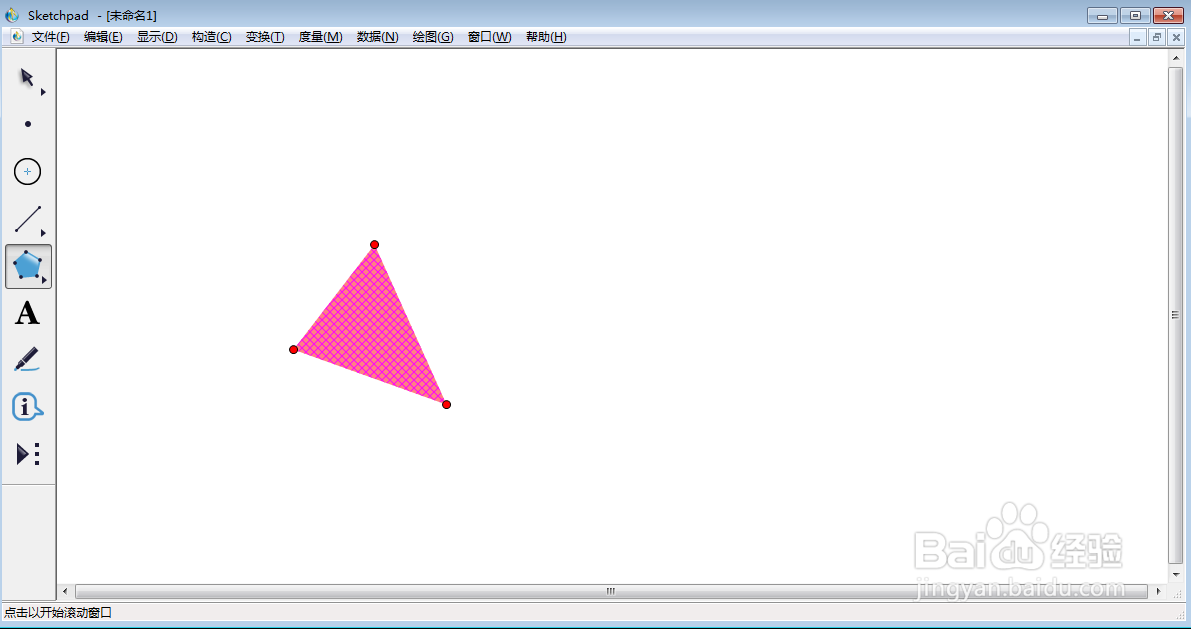Open the 构造(C) menu
Screen dimensions: 1191x629
[211, 36]
